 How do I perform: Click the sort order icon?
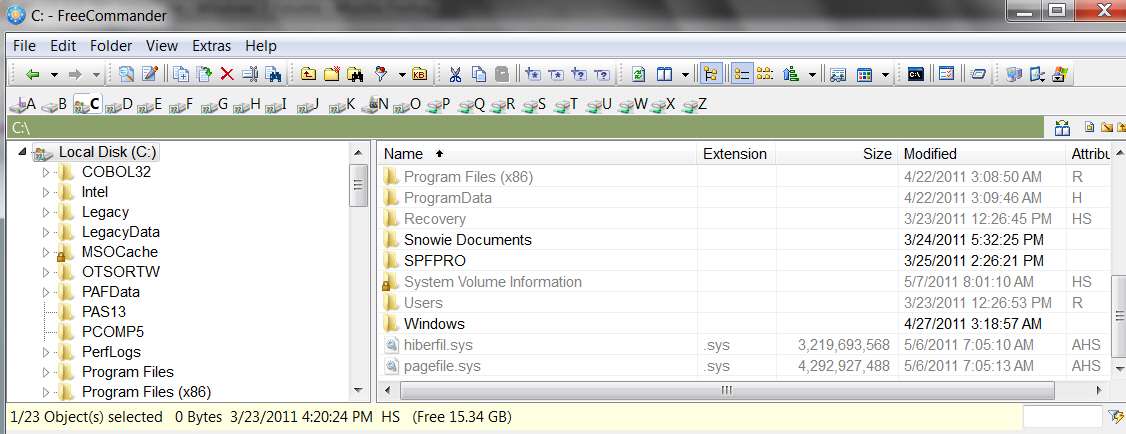click(x=791, y=74)
